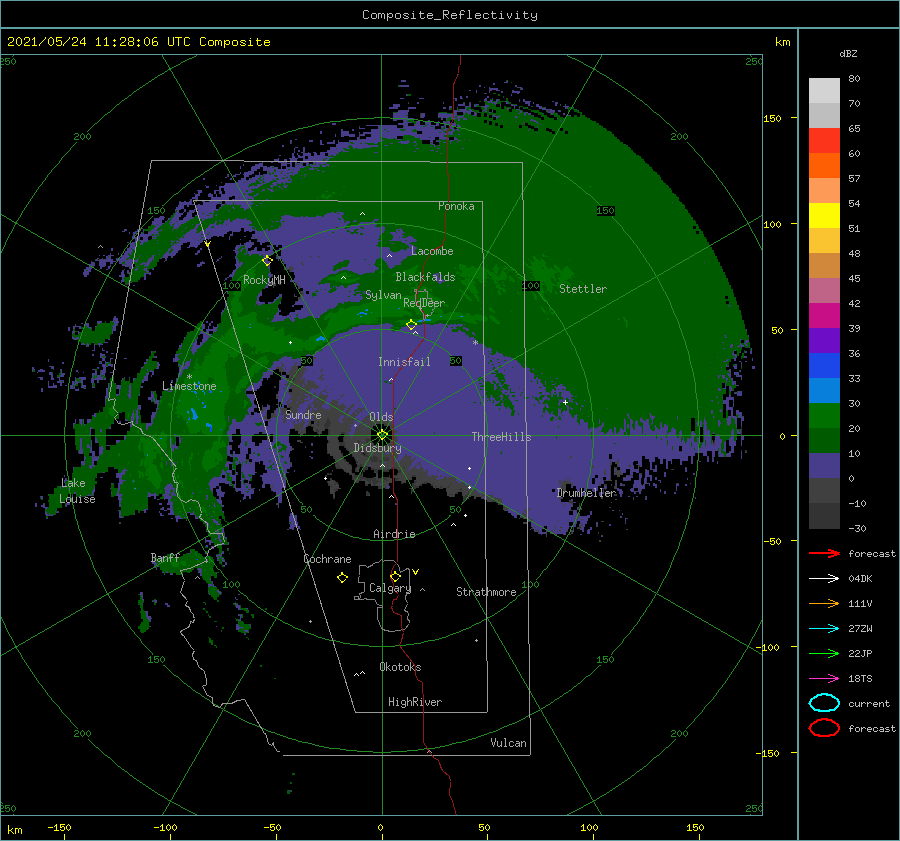The image size is (900, 841).
Task: Click the Ponoka city label
Action: (456, 206)
